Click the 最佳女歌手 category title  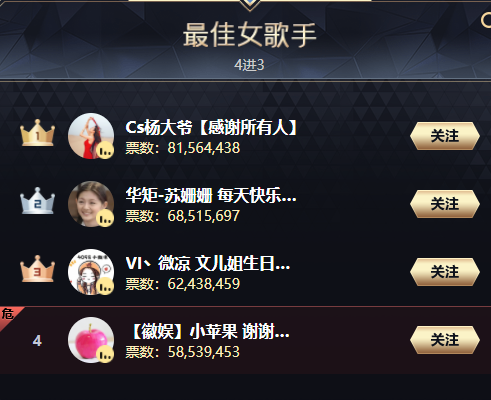click(x=249, y=35)
